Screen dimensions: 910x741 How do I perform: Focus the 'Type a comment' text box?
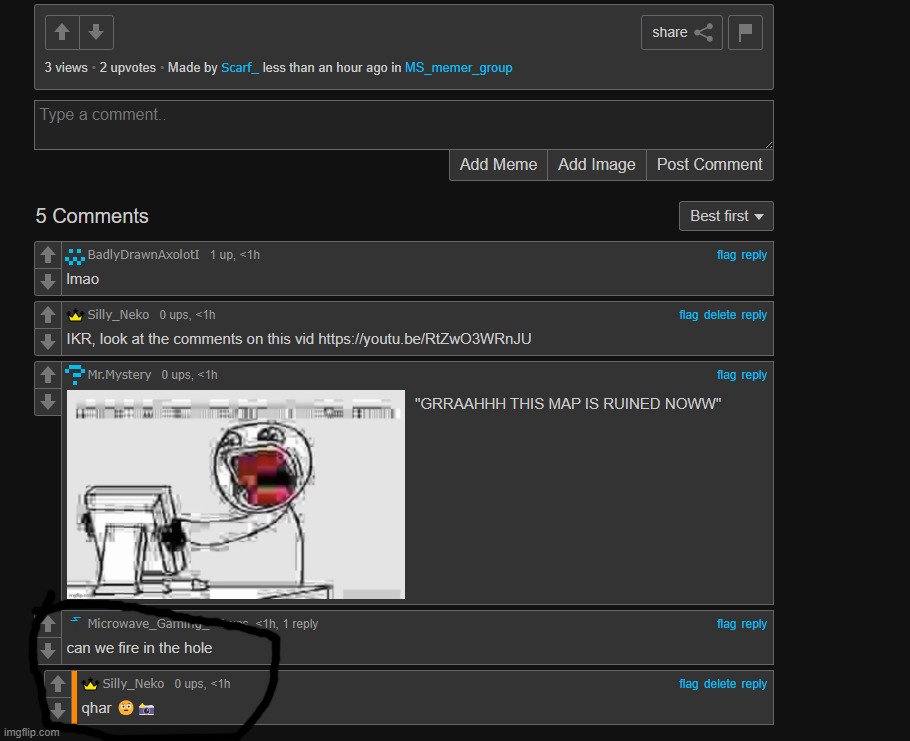(x=403, y=125)
